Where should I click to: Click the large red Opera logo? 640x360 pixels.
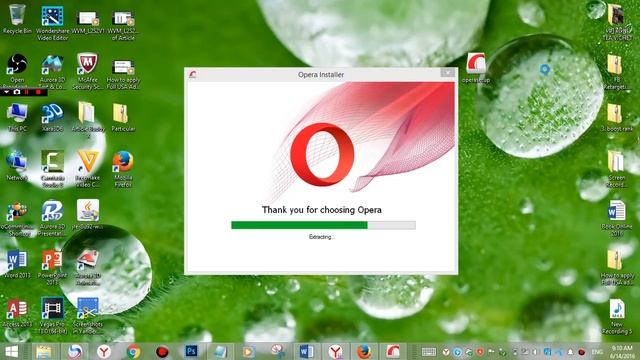tap(322, 154)
